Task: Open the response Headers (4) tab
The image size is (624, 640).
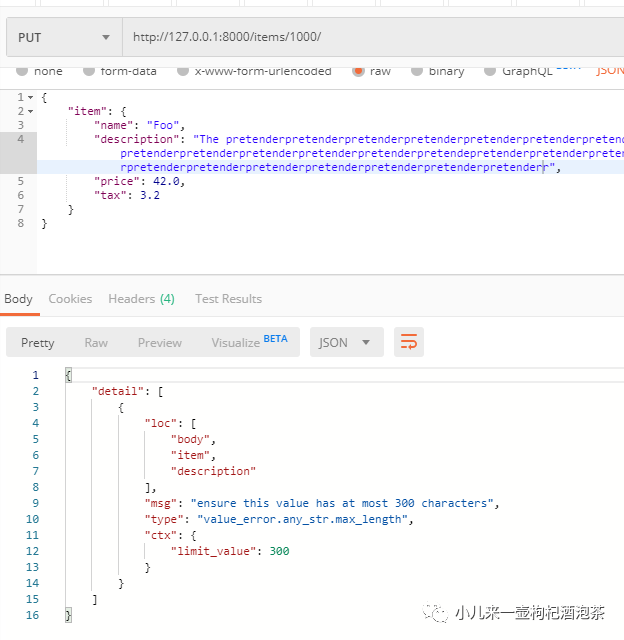Action: coord(141,299)
